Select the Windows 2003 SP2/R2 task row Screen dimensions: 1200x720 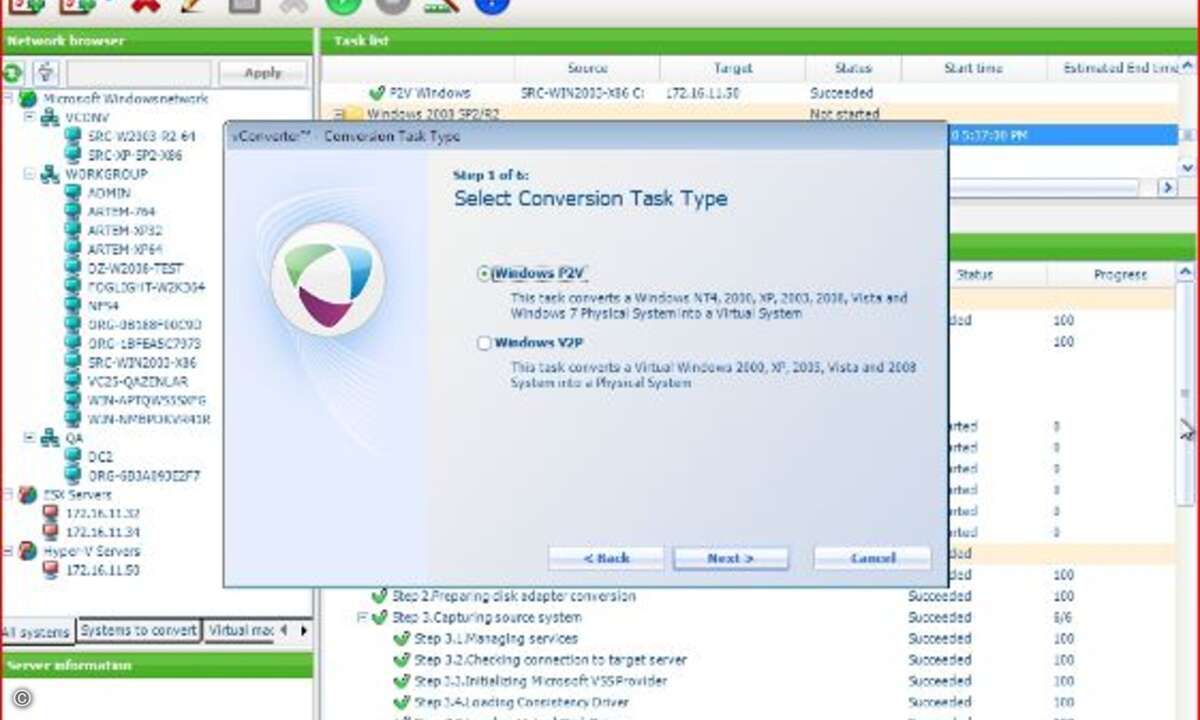pos(750,114)
